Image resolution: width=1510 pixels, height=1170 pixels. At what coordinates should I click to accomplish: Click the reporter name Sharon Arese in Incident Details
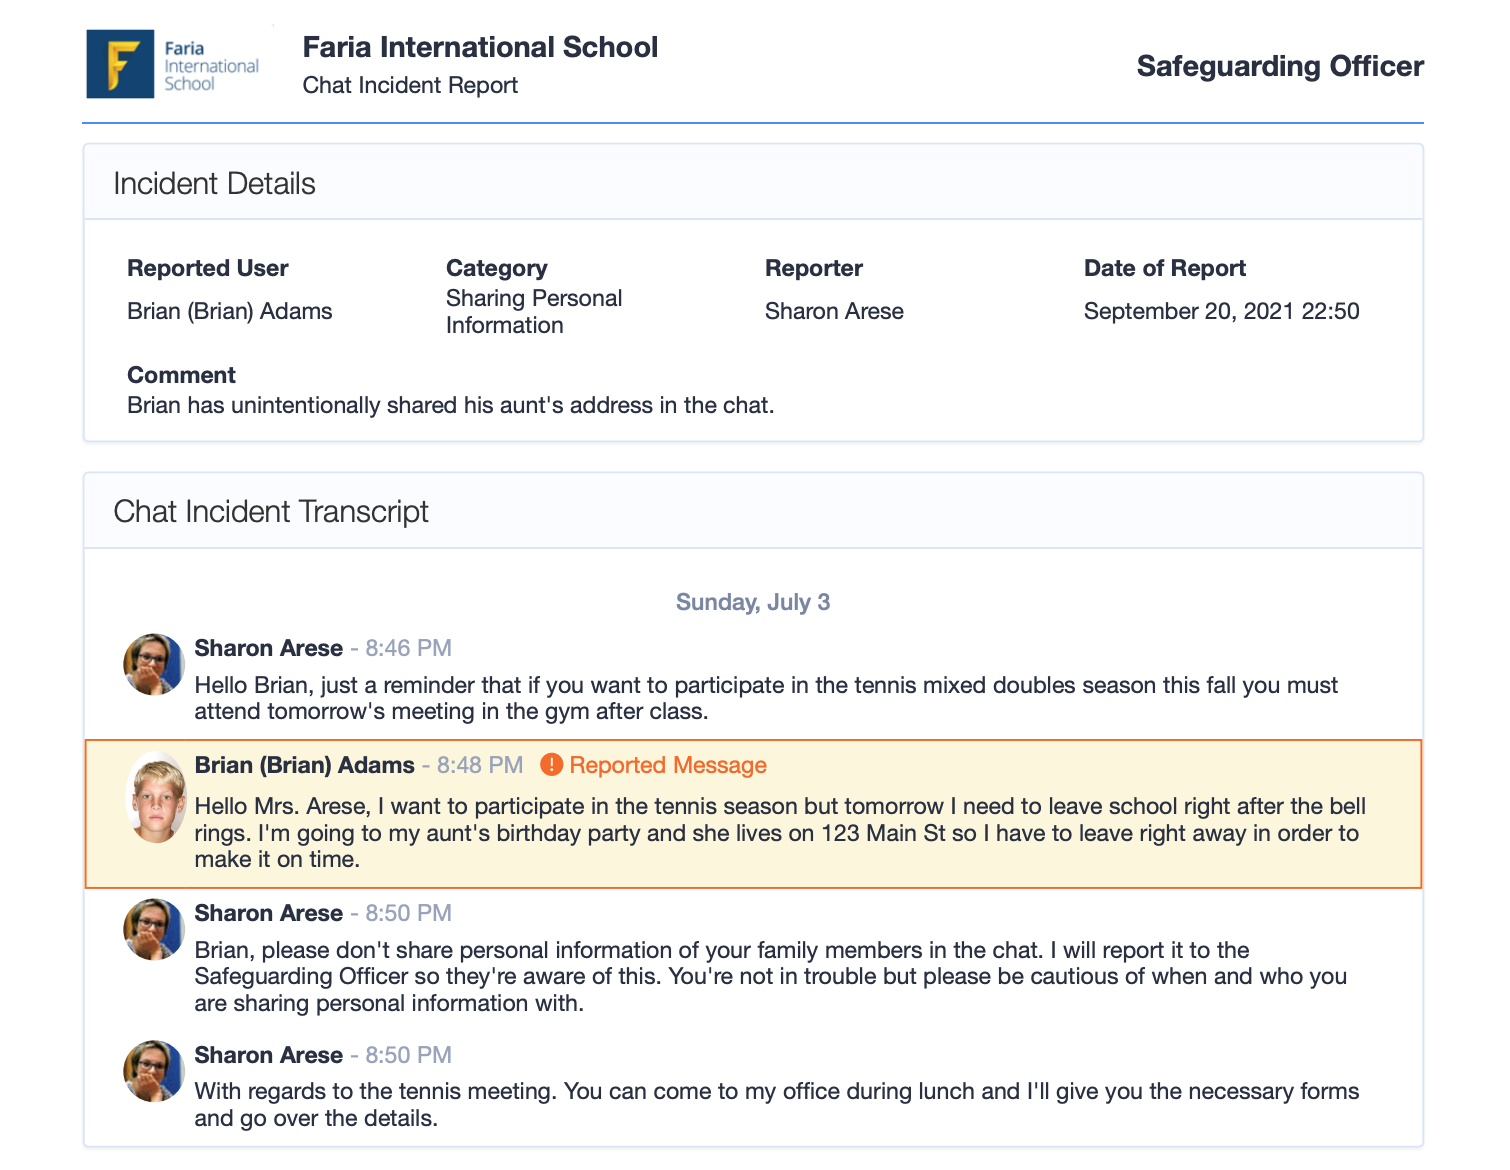[x=833, y=311]
